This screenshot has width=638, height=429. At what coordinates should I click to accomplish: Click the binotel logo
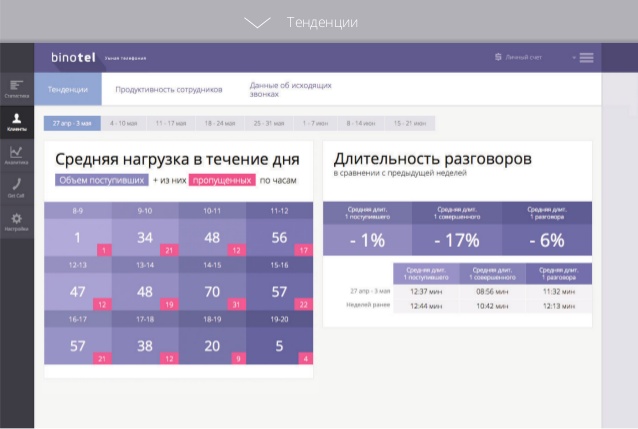click(x=73, y=57)
